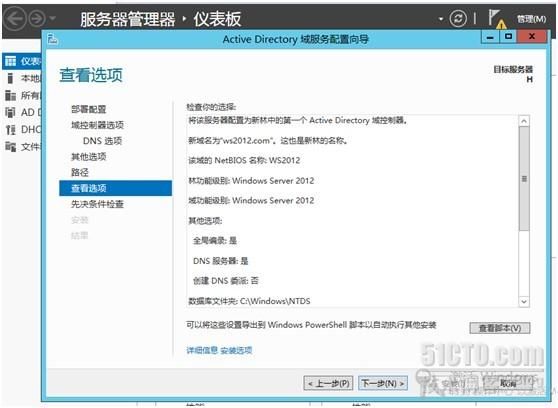The image size is (558, 408).
Task: Click scroll down arrow of review box
Action: coord(524,302)
